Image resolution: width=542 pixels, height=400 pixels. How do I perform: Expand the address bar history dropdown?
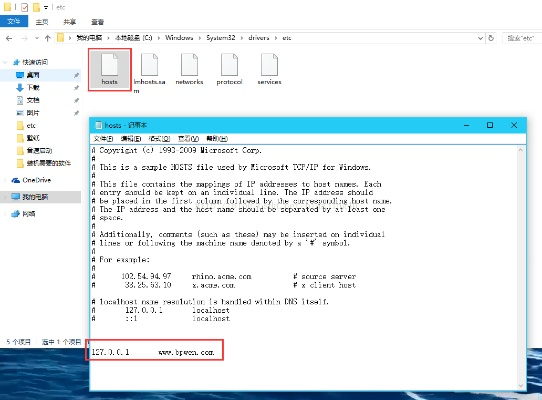[480, 38]
